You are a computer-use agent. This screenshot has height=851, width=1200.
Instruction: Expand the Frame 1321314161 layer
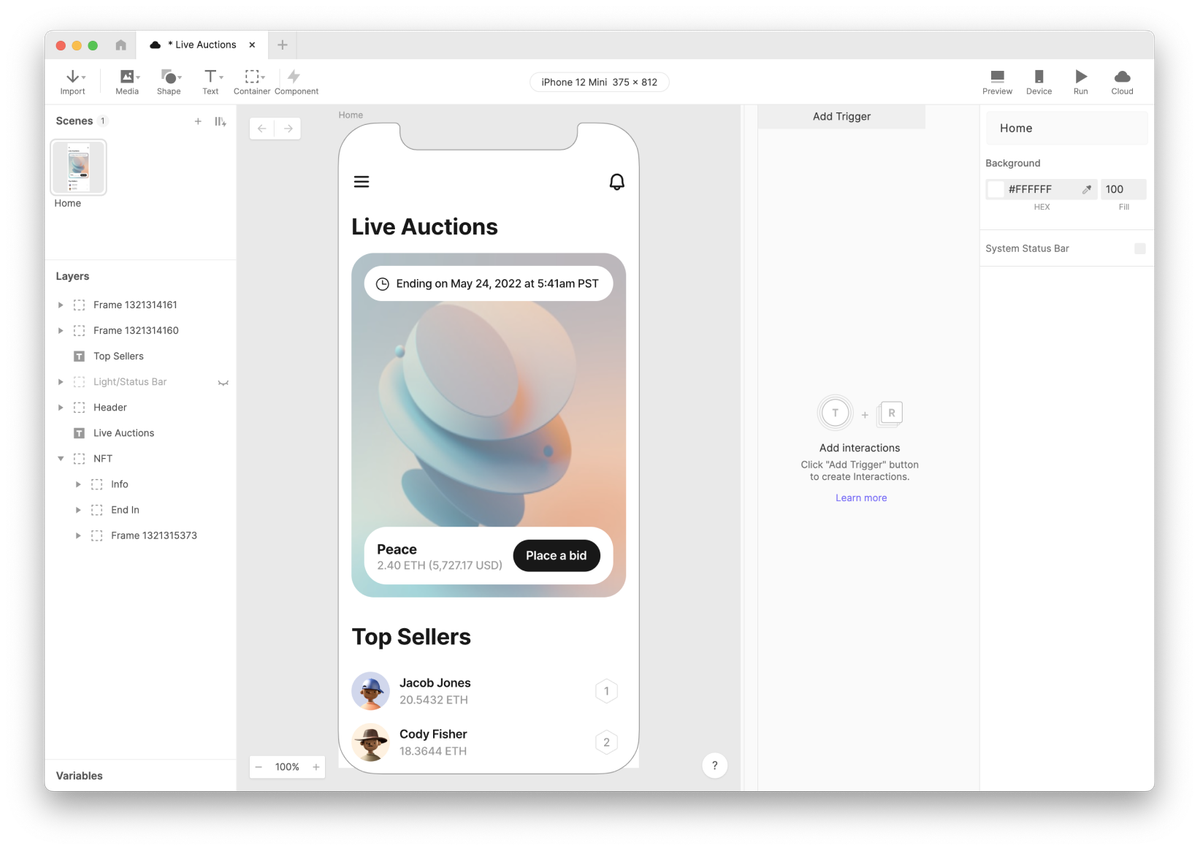[x=59, y=304]
